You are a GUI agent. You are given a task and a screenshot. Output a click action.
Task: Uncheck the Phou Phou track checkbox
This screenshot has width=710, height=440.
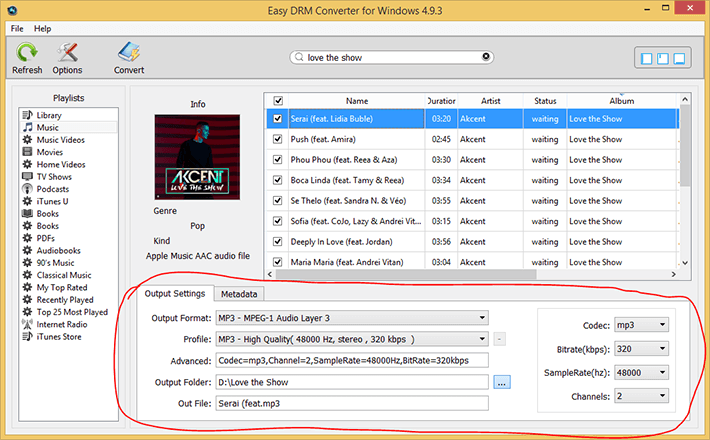(x=278, y=159)
